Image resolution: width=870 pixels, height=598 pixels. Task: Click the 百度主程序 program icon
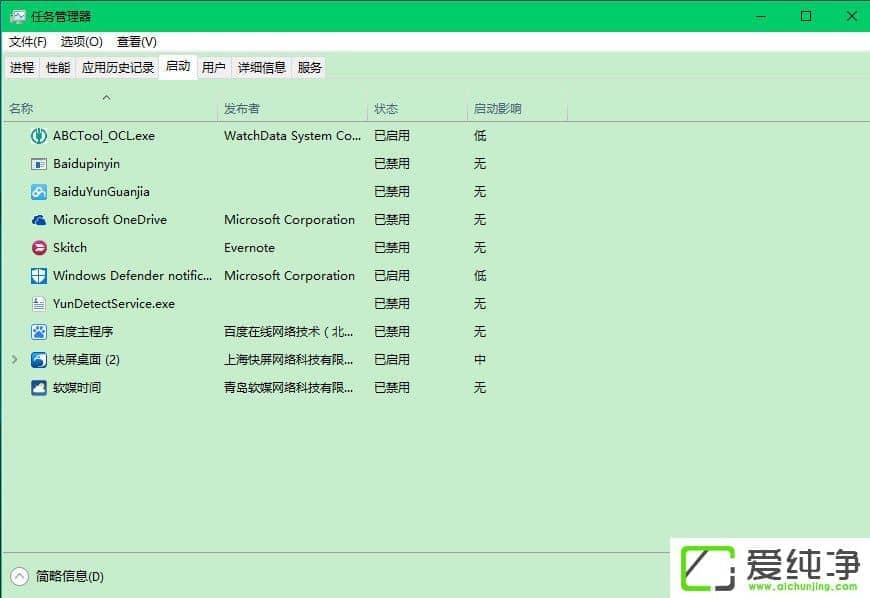coord(38,332)
